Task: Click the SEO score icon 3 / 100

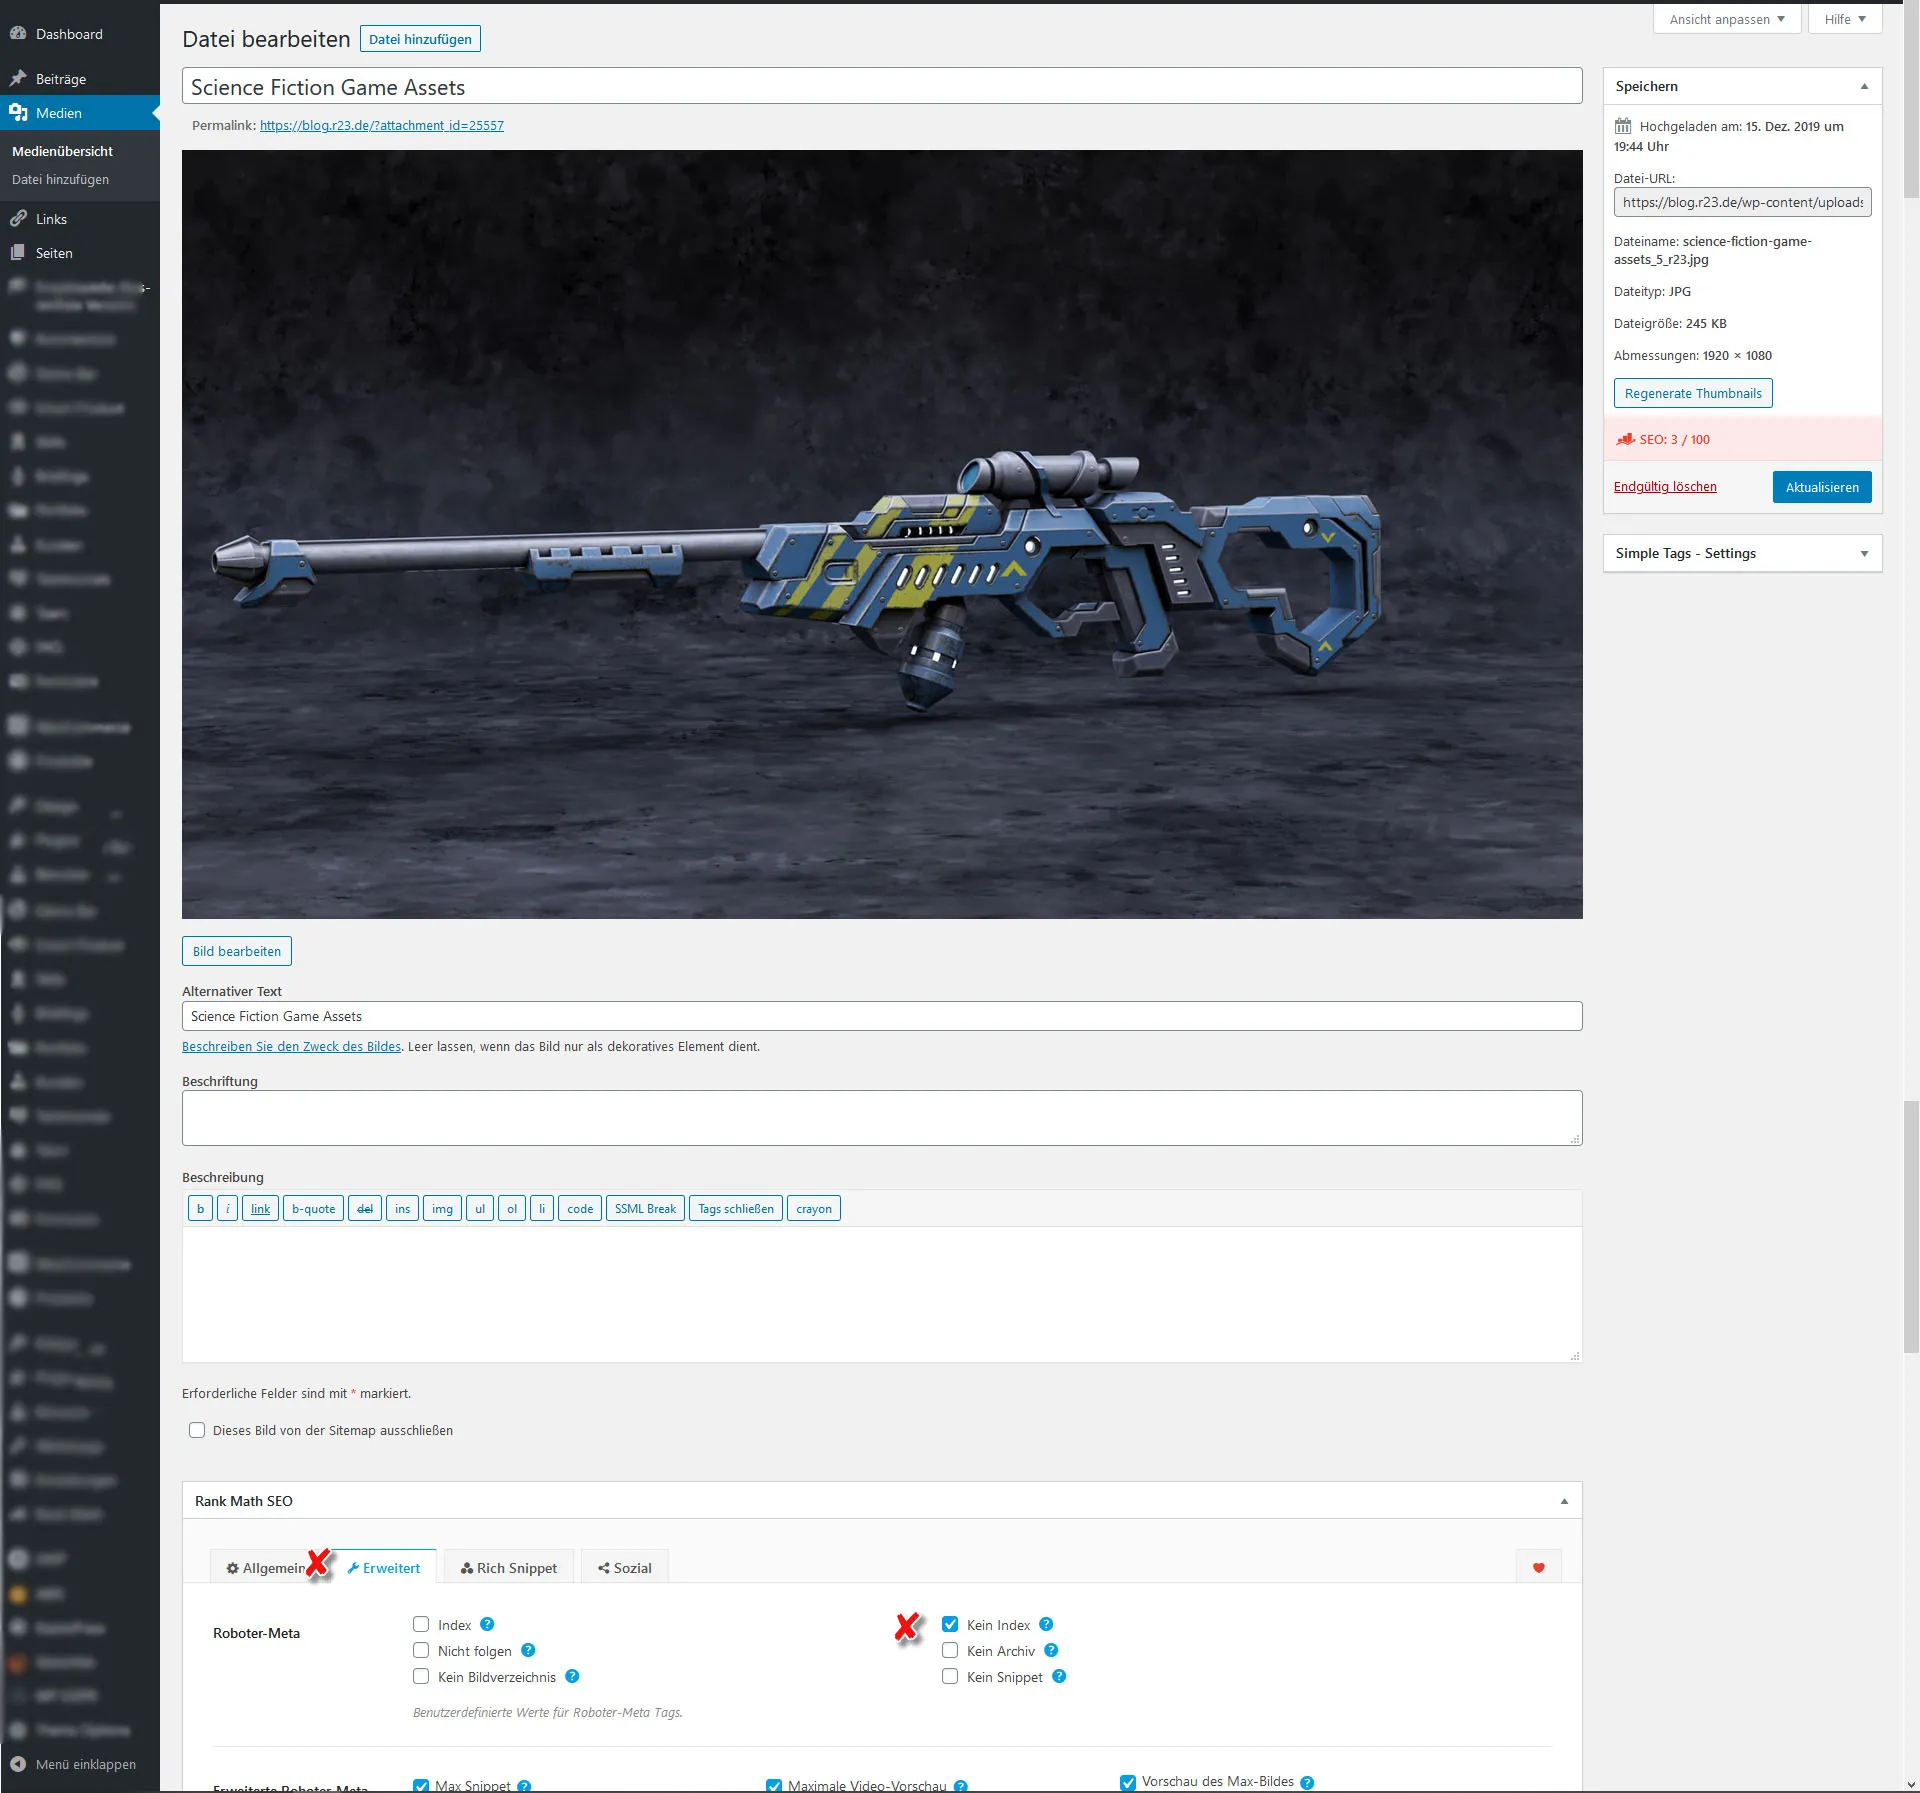Action: point(1625,439)
